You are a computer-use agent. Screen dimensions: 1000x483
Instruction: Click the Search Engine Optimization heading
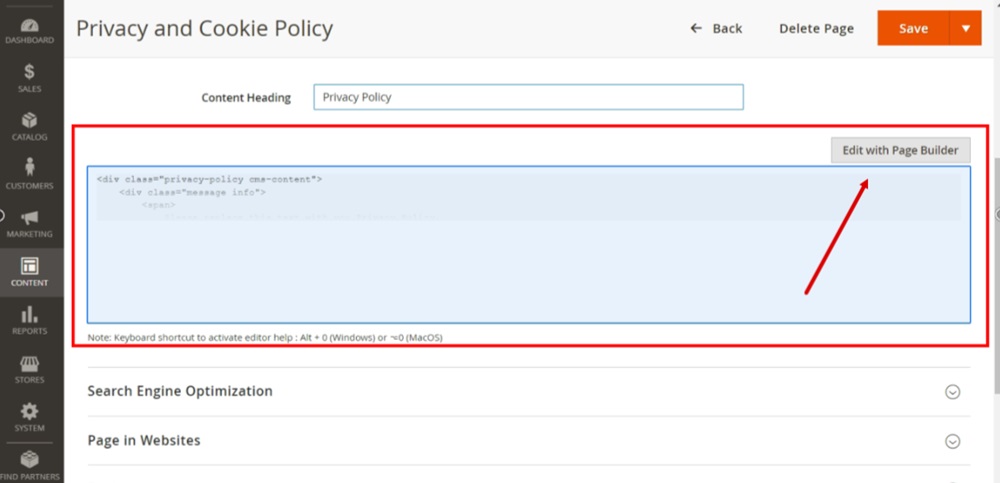[x=180, y=391]
